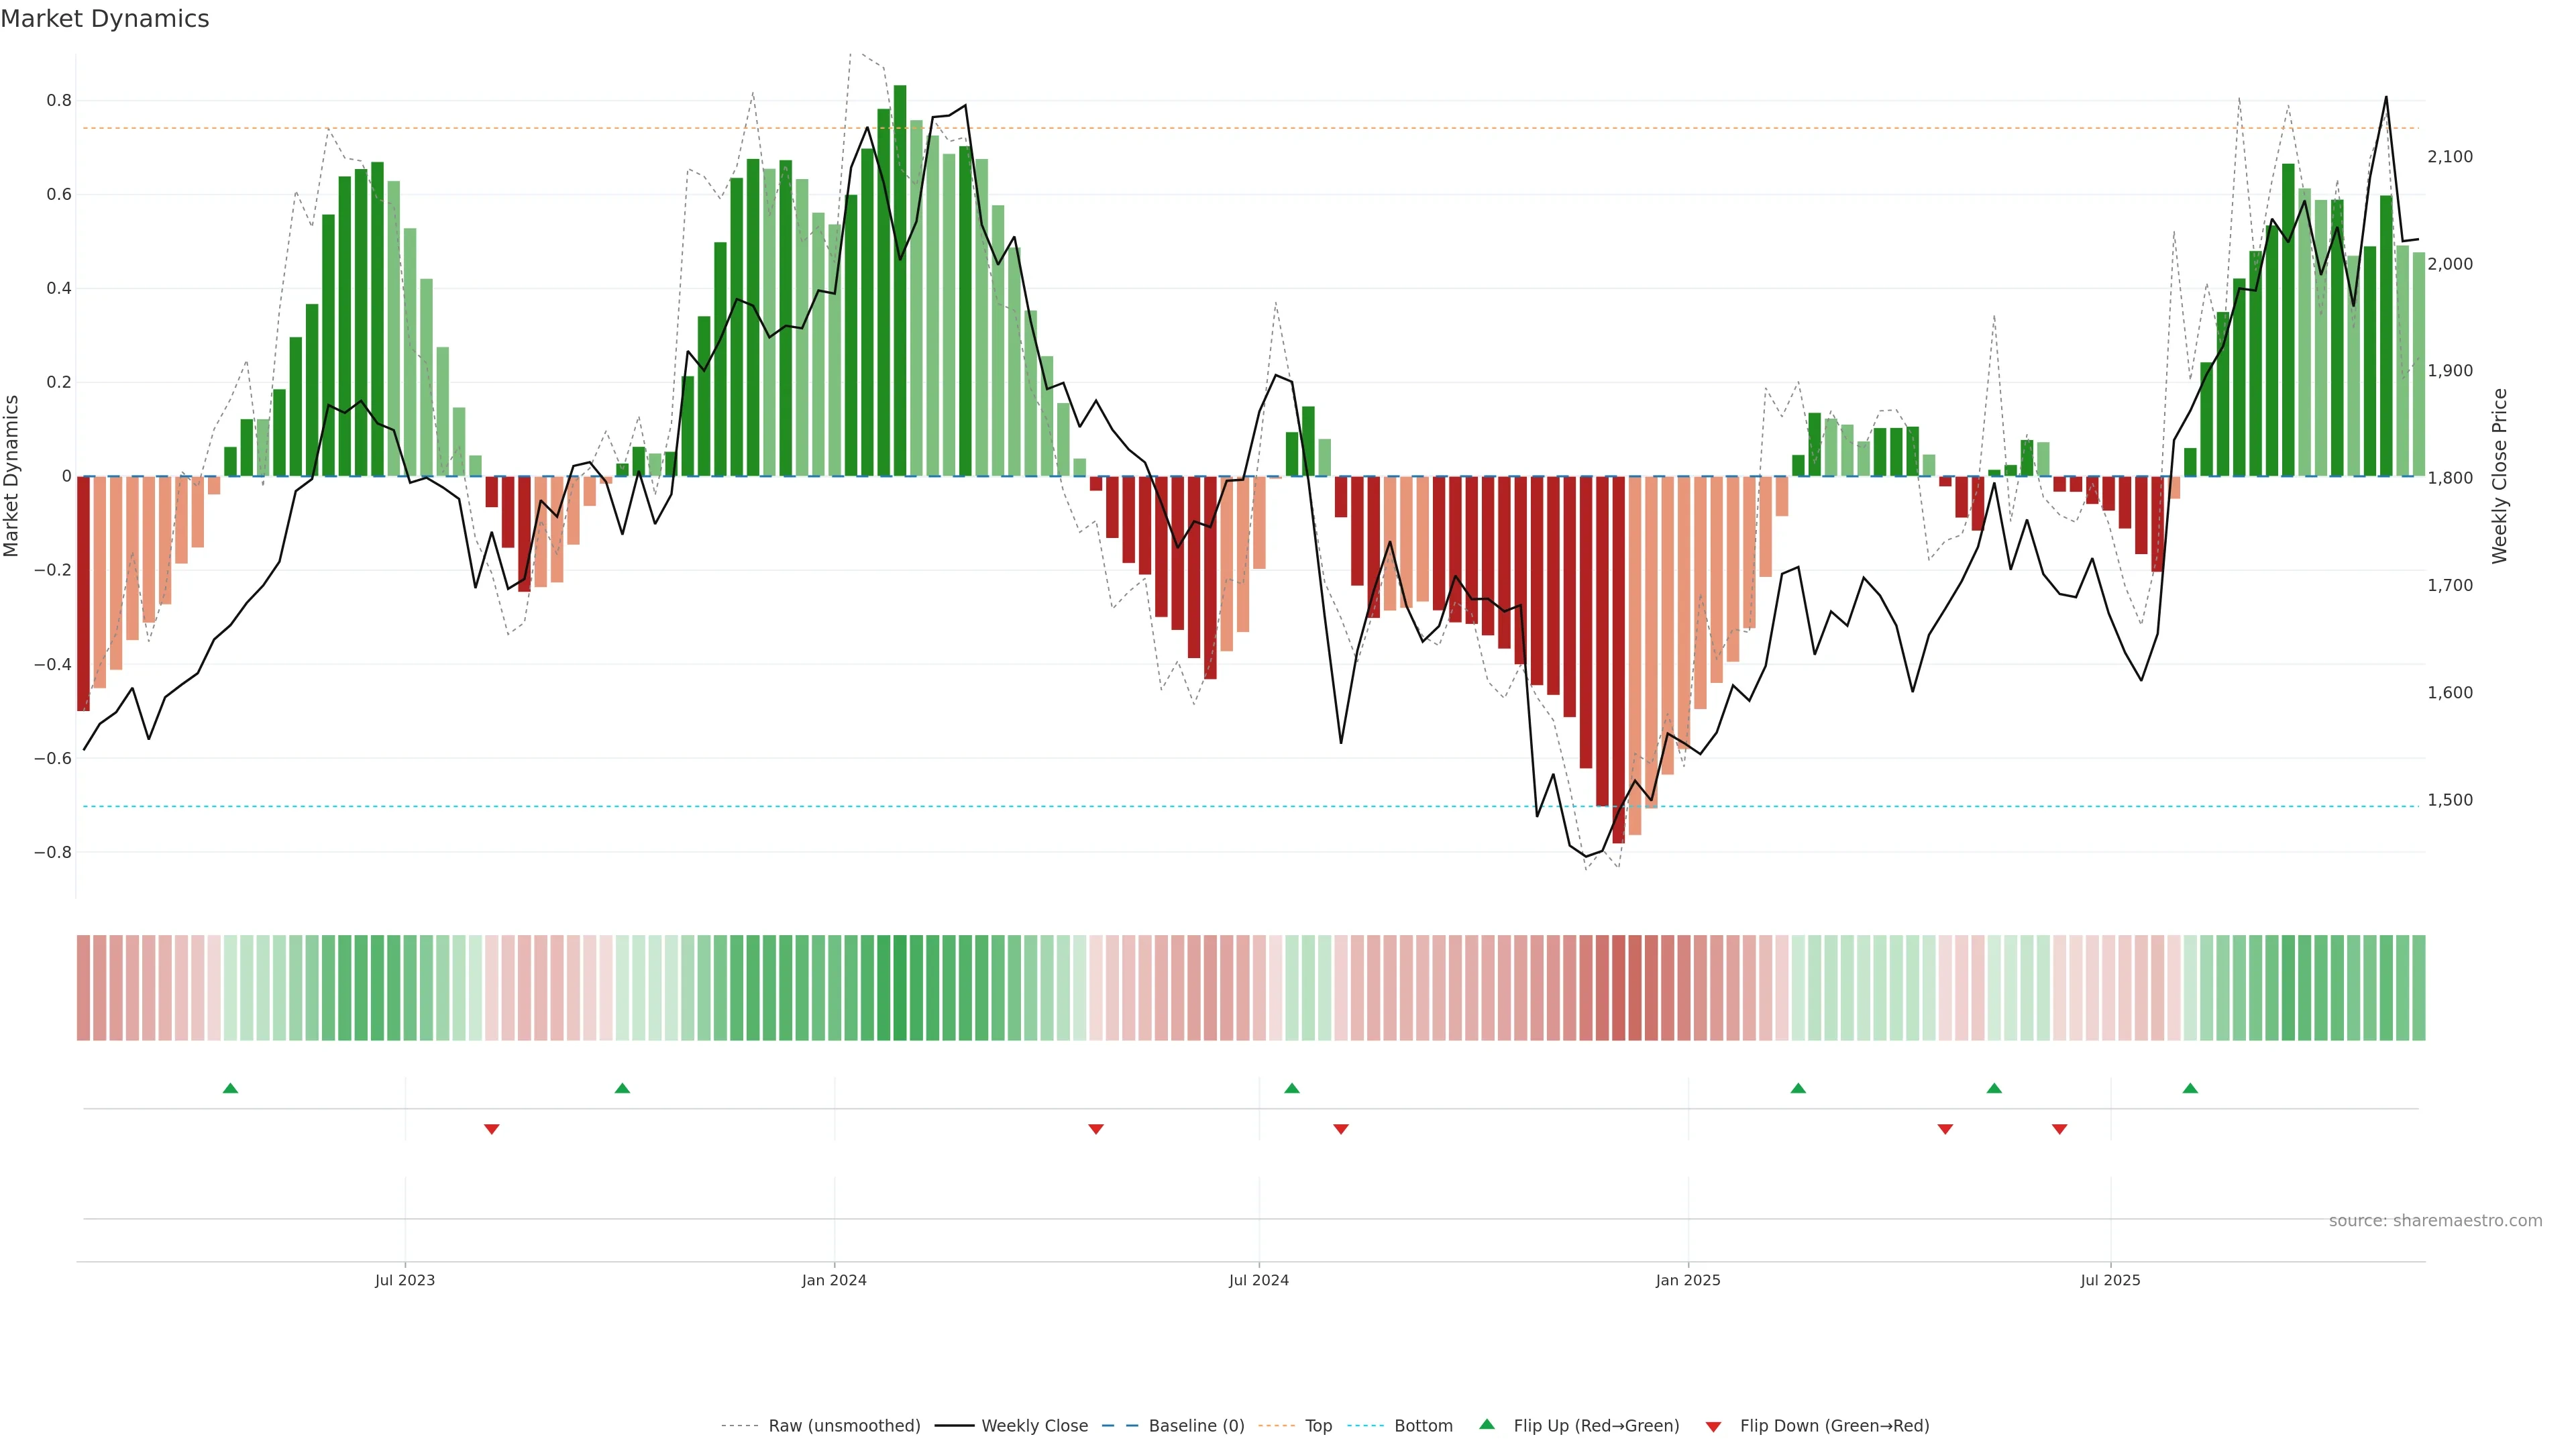Click the orange dashed Top line swatch in legend
This screenshot has height=1449, width=2576.
(1276, 1426)
